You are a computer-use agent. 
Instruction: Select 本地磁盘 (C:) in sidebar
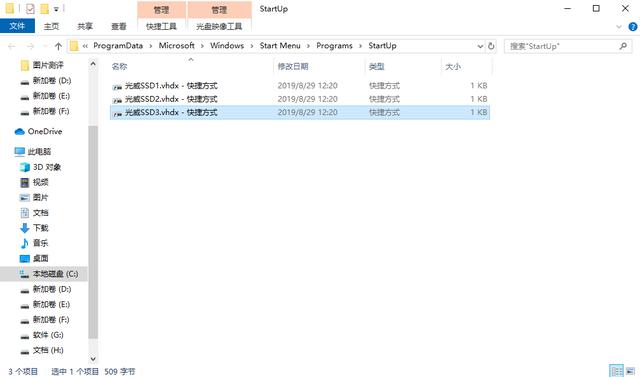44,274
